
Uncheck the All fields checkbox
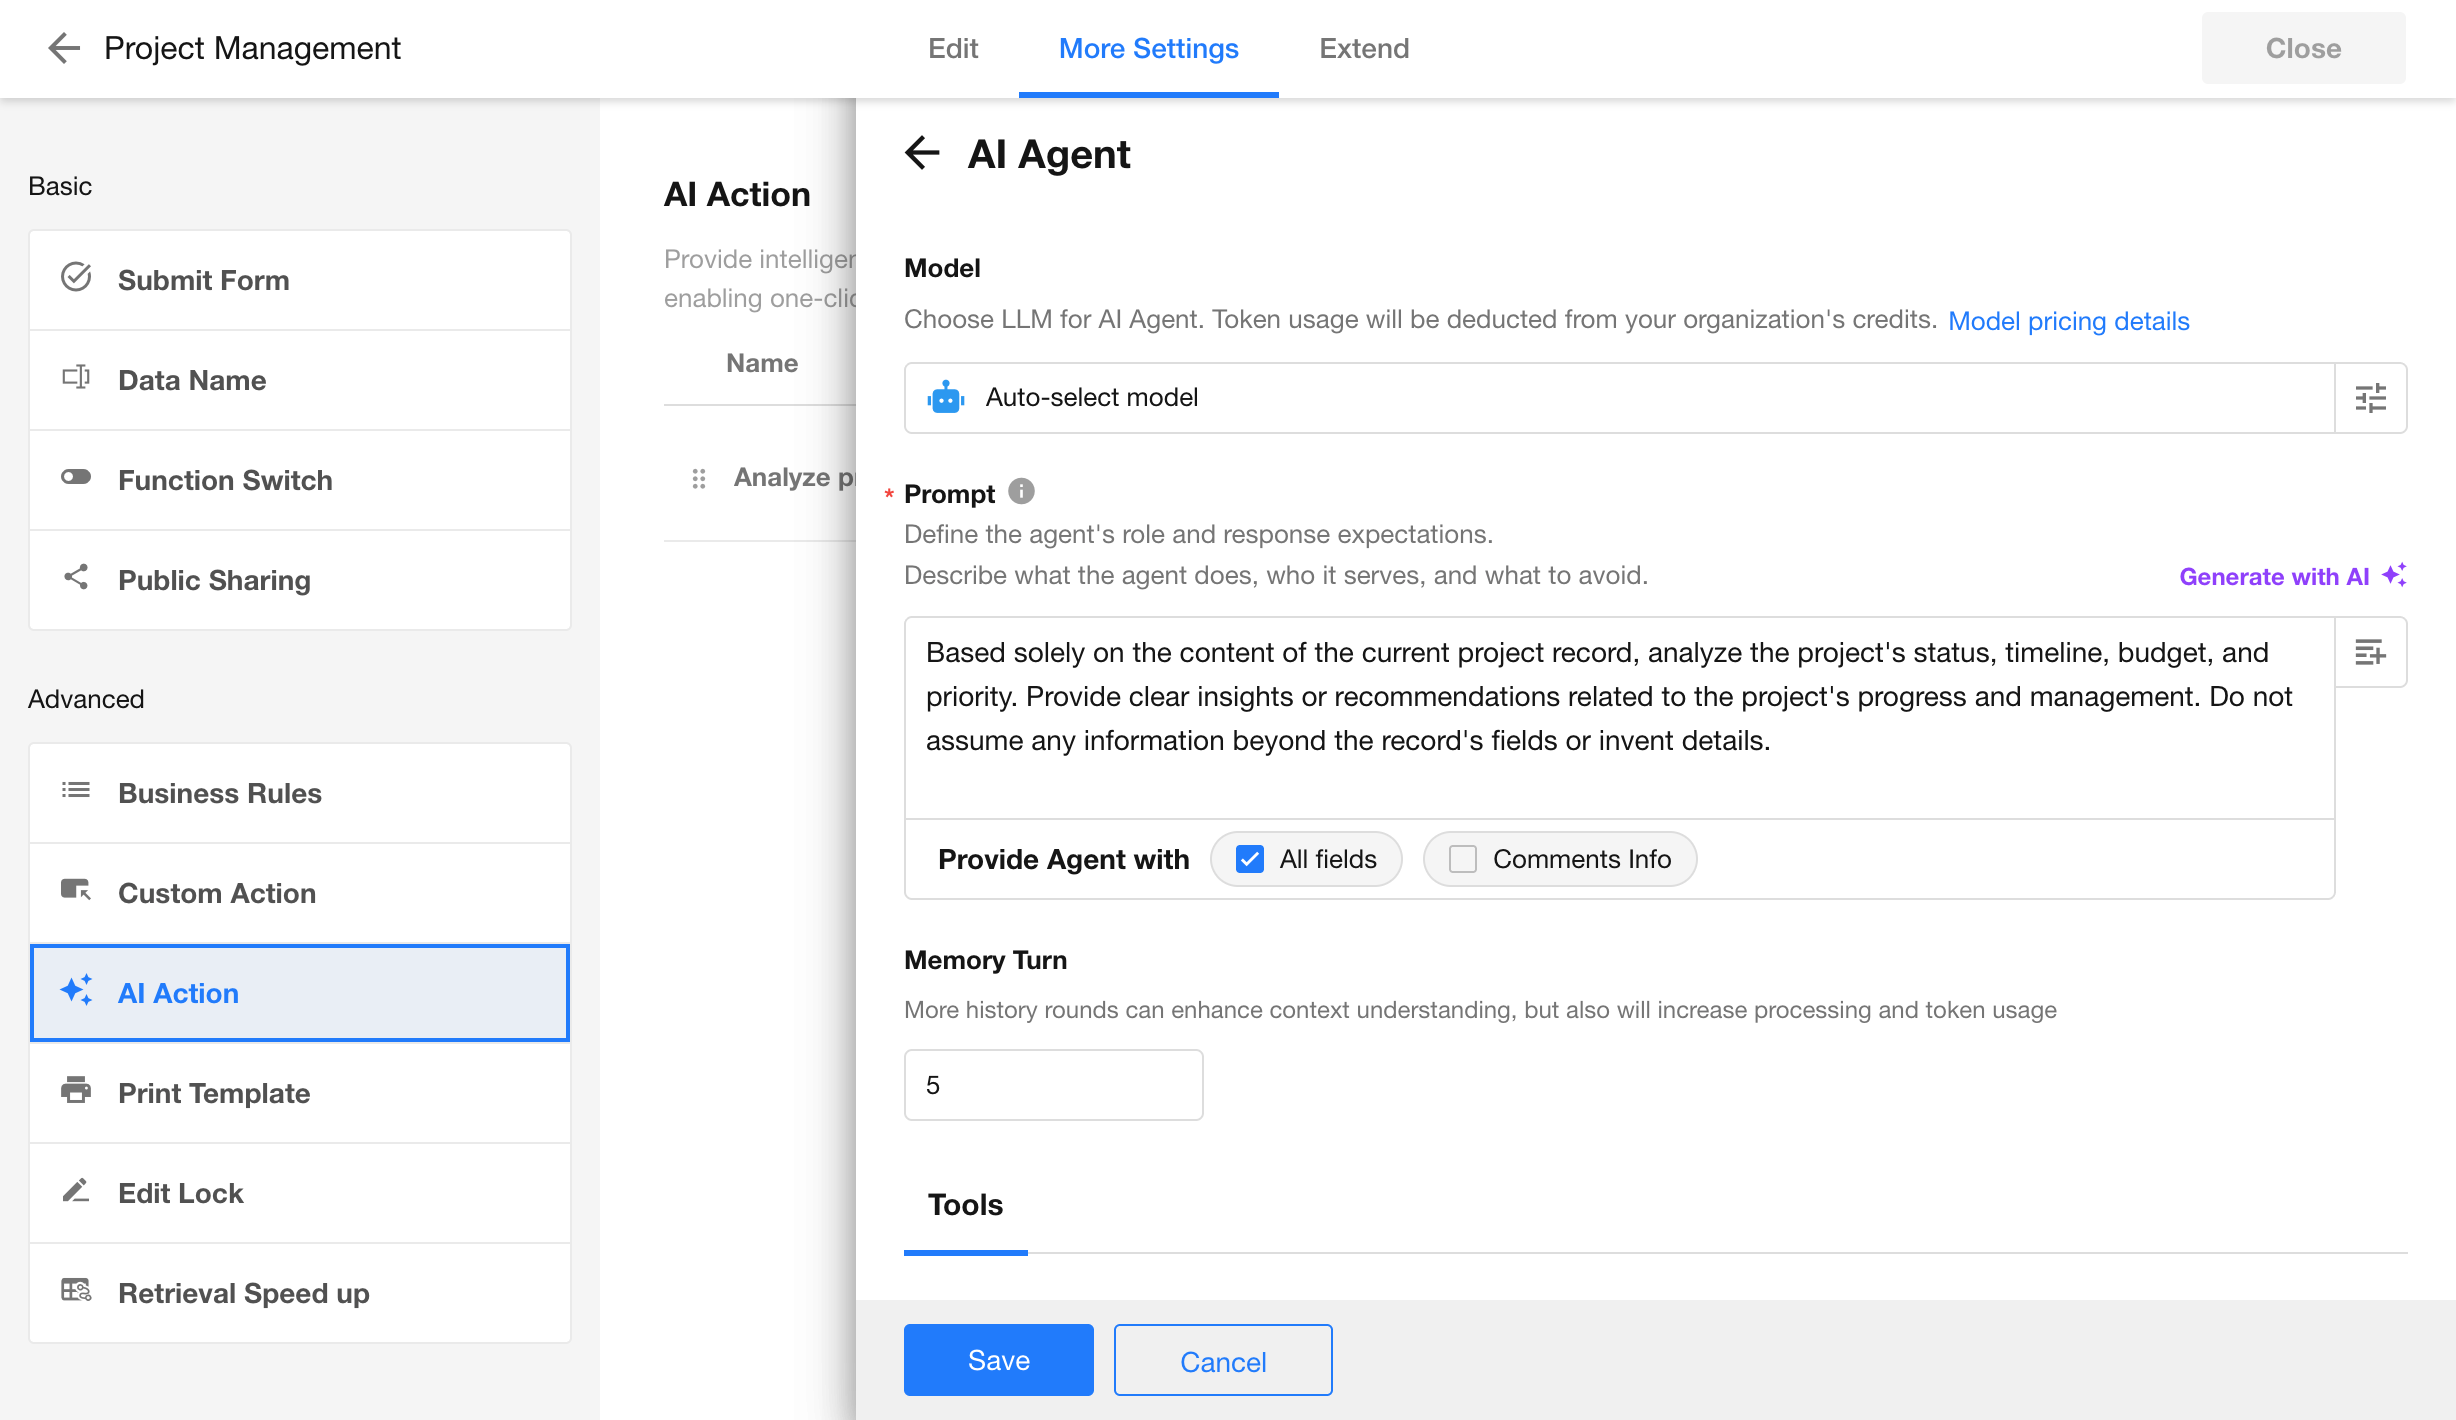click(x=1250, y=859)
